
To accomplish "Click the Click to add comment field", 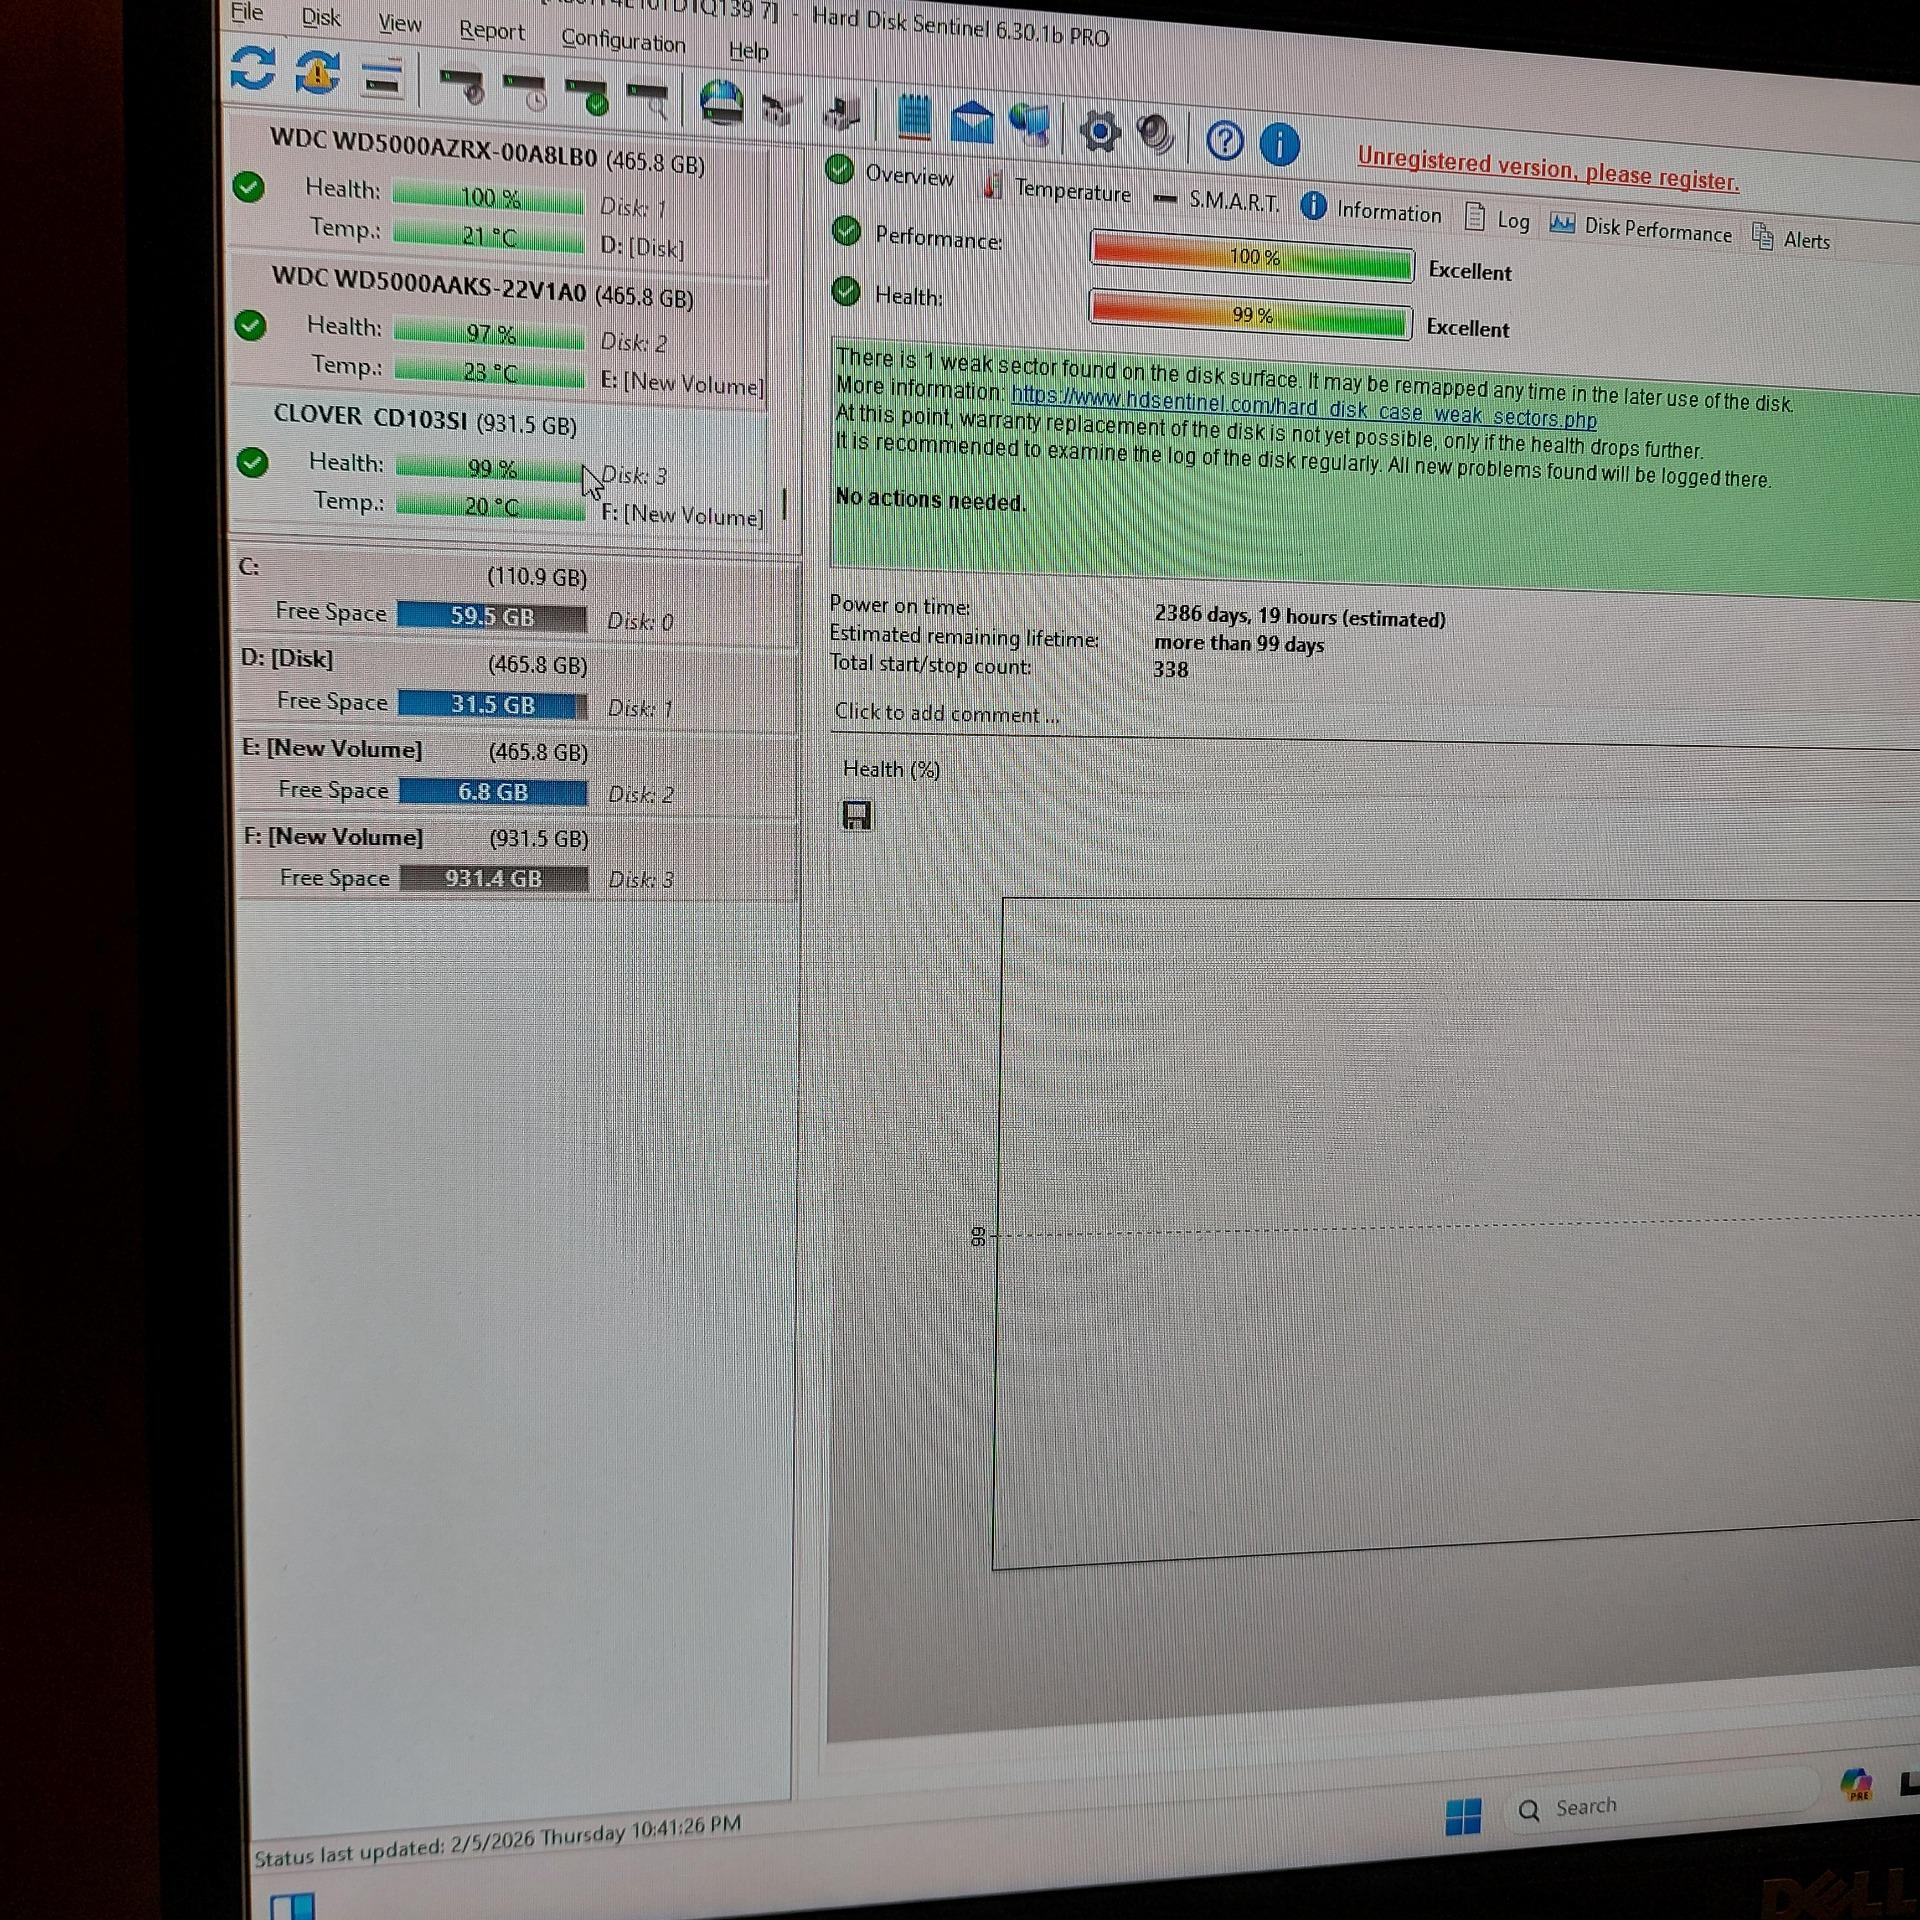I will pyautogui.click(x=946, y=713).
